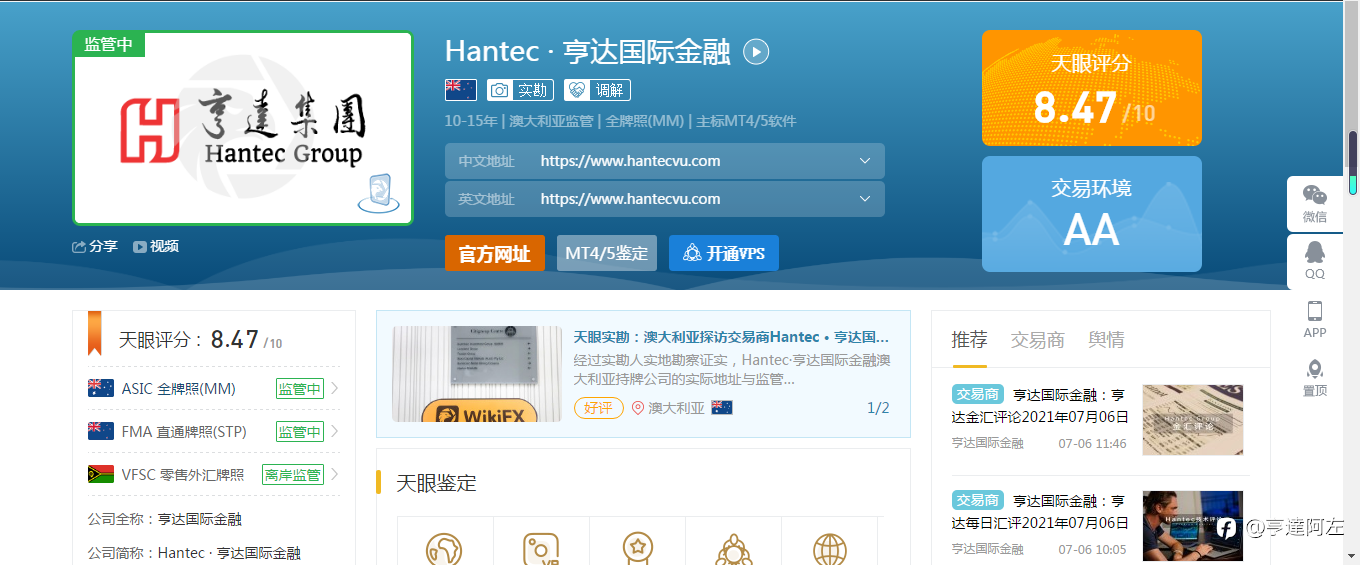Click the page vertical scrollbar thumb
This screenshot has width=1360, height=565.
[x=1353, y=162]
